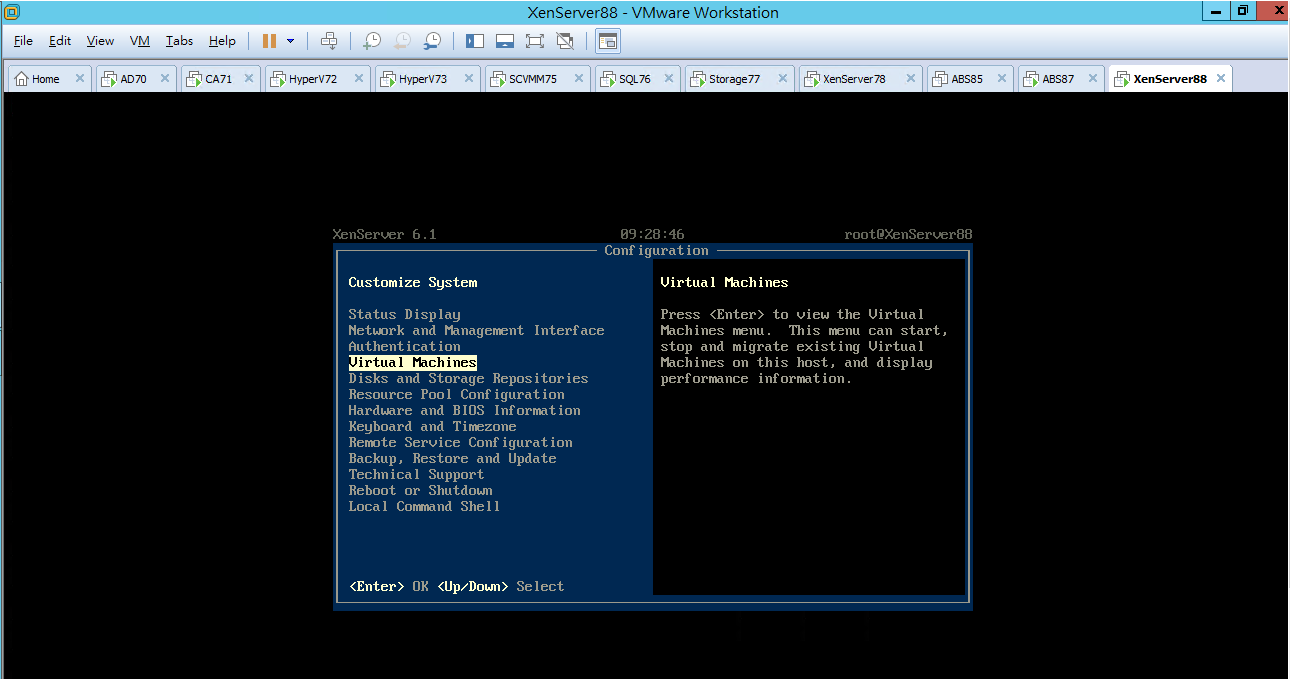Close the SQL76 tab
This screenshot has height=679, width=1290.
point(669,79)
